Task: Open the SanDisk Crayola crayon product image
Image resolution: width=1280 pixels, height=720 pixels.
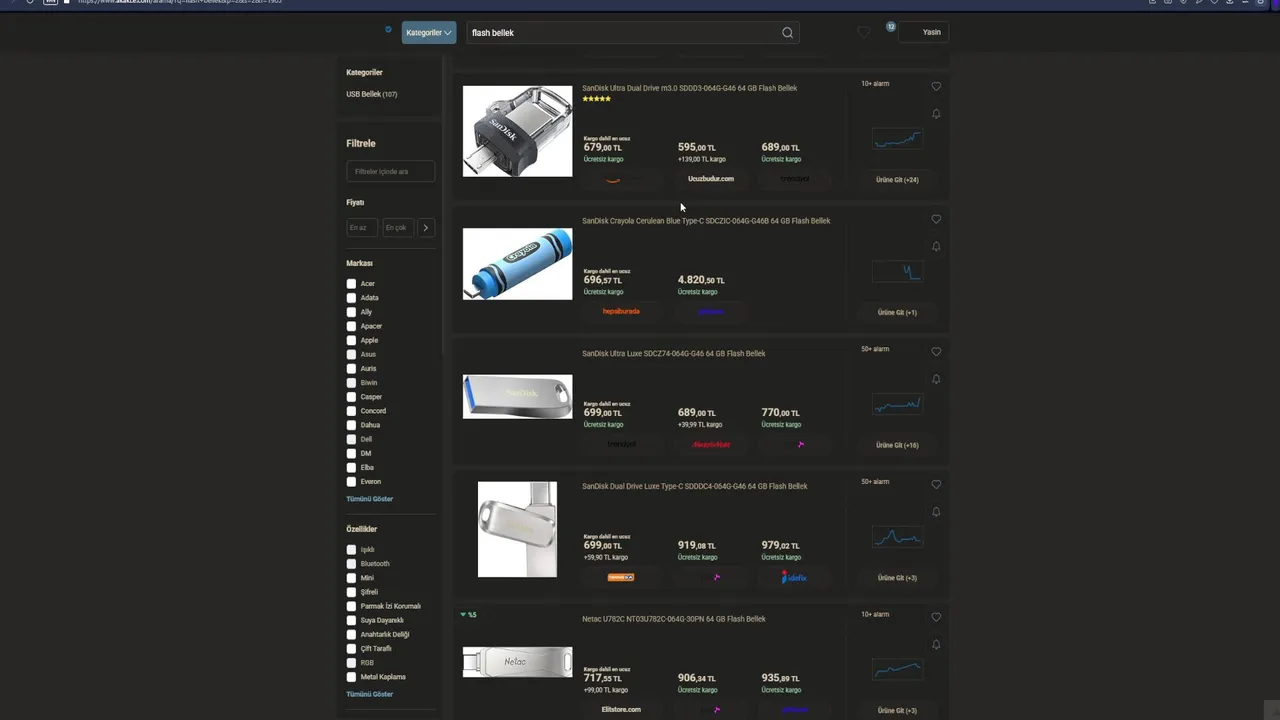Action: 517,264
